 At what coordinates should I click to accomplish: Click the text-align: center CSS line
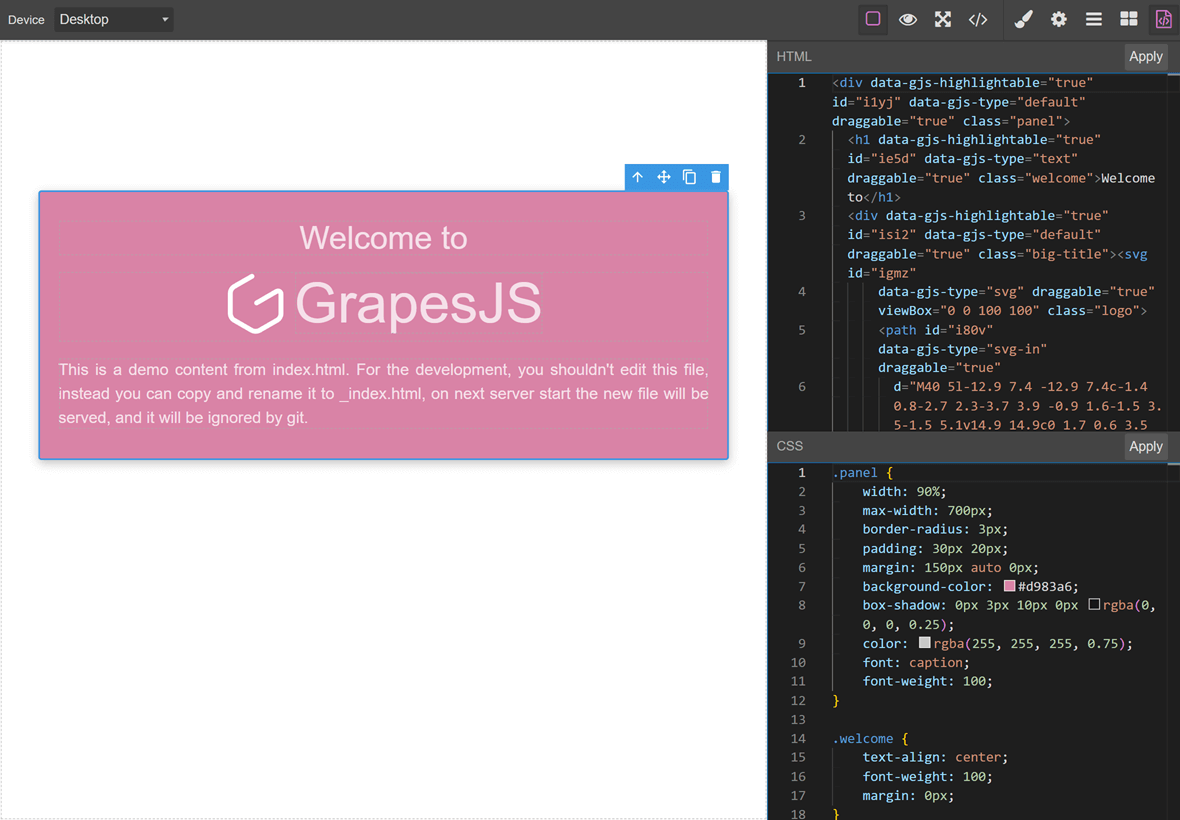(935, 757)
